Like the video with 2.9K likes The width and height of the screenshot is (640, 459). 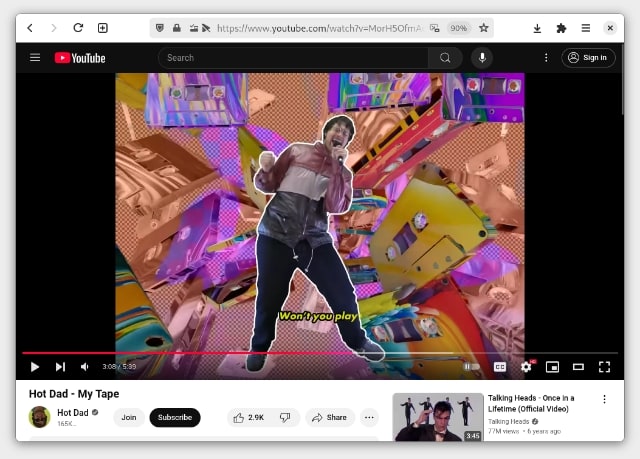[249, 417]
